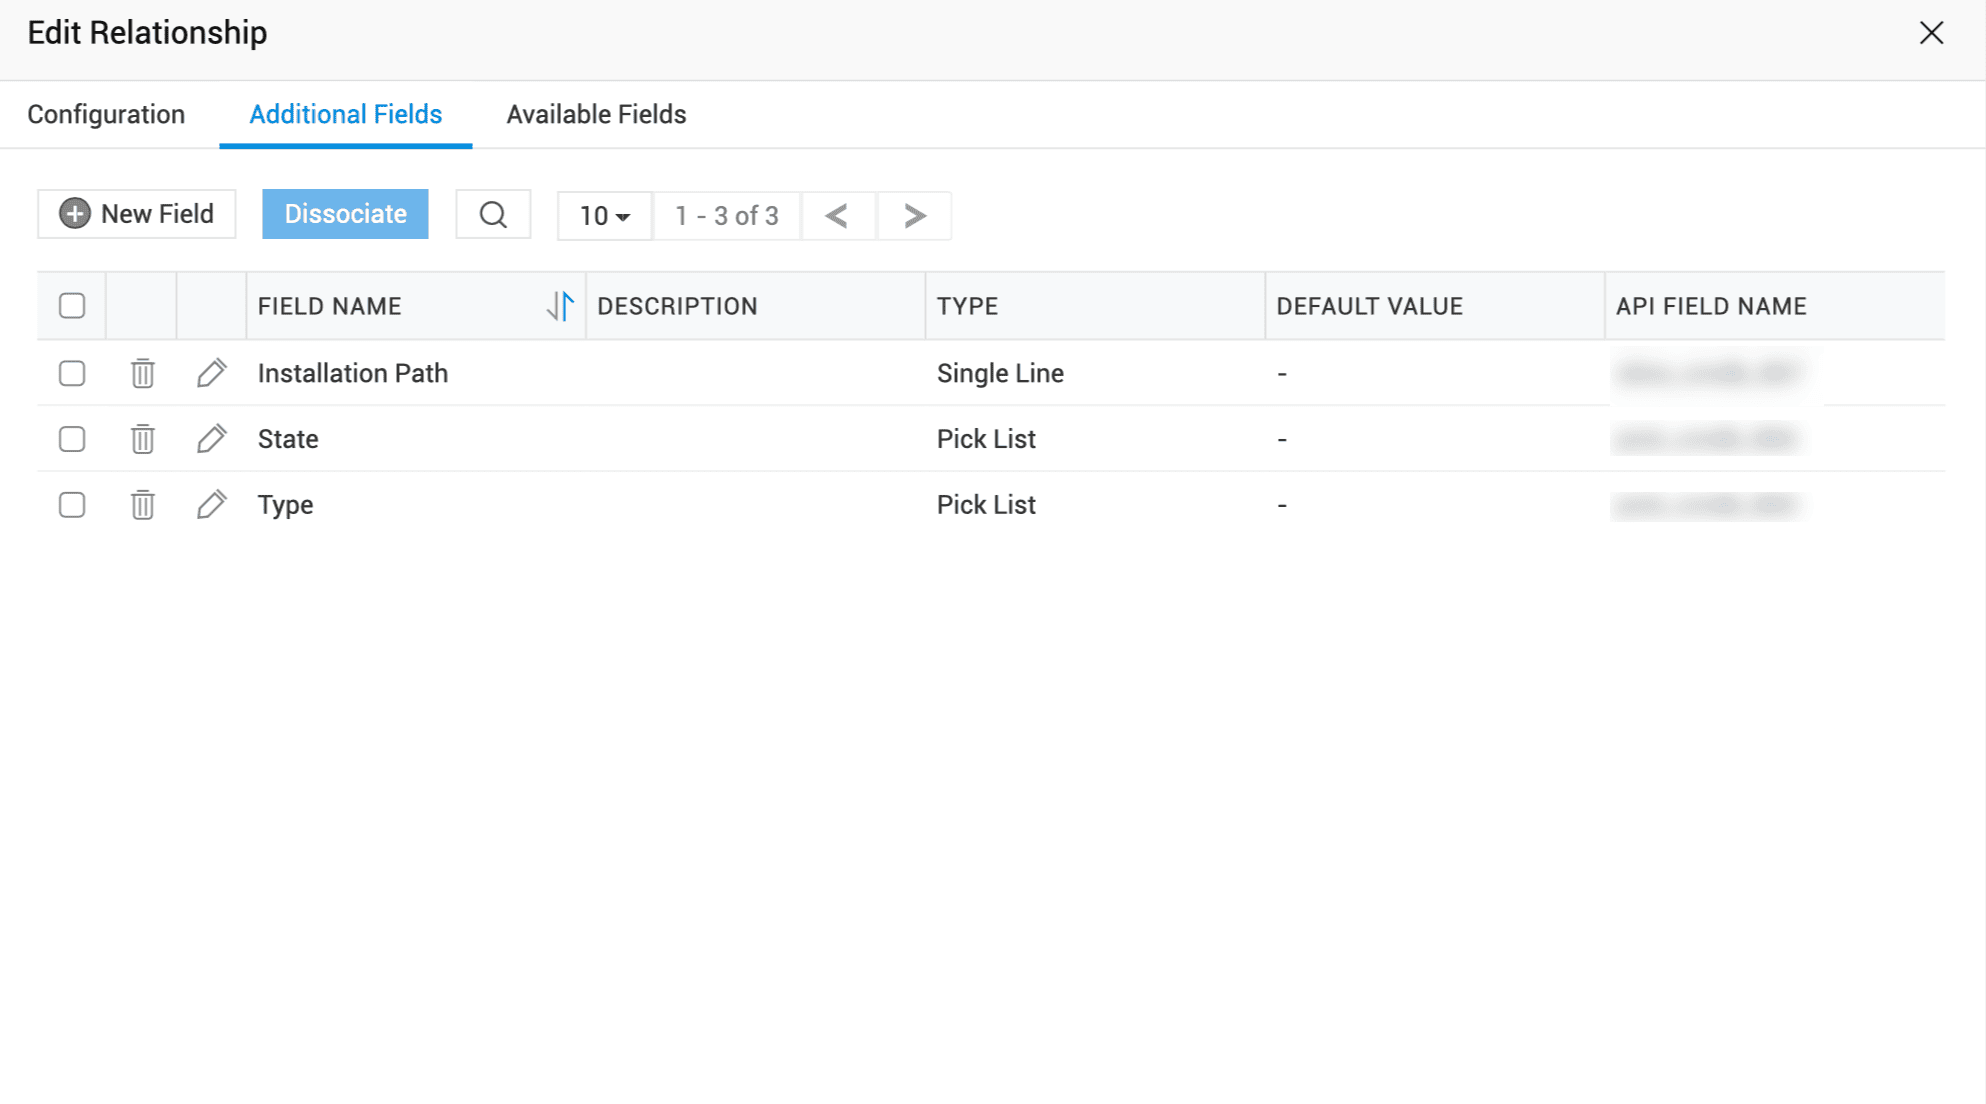The height and width of the screenshot is (1104, 1986).
Task: Check the select-all header checkbox
Action: (72, 306)
